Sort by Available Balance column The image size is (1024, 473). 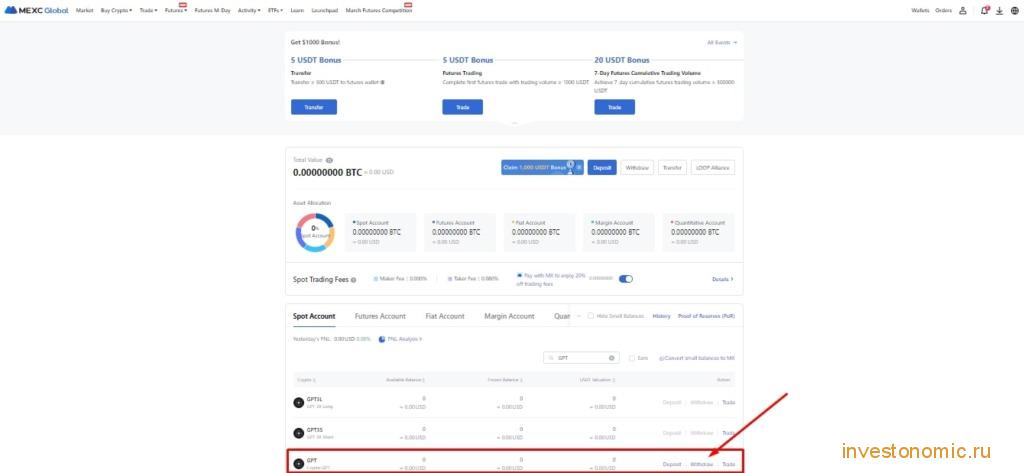406,380
